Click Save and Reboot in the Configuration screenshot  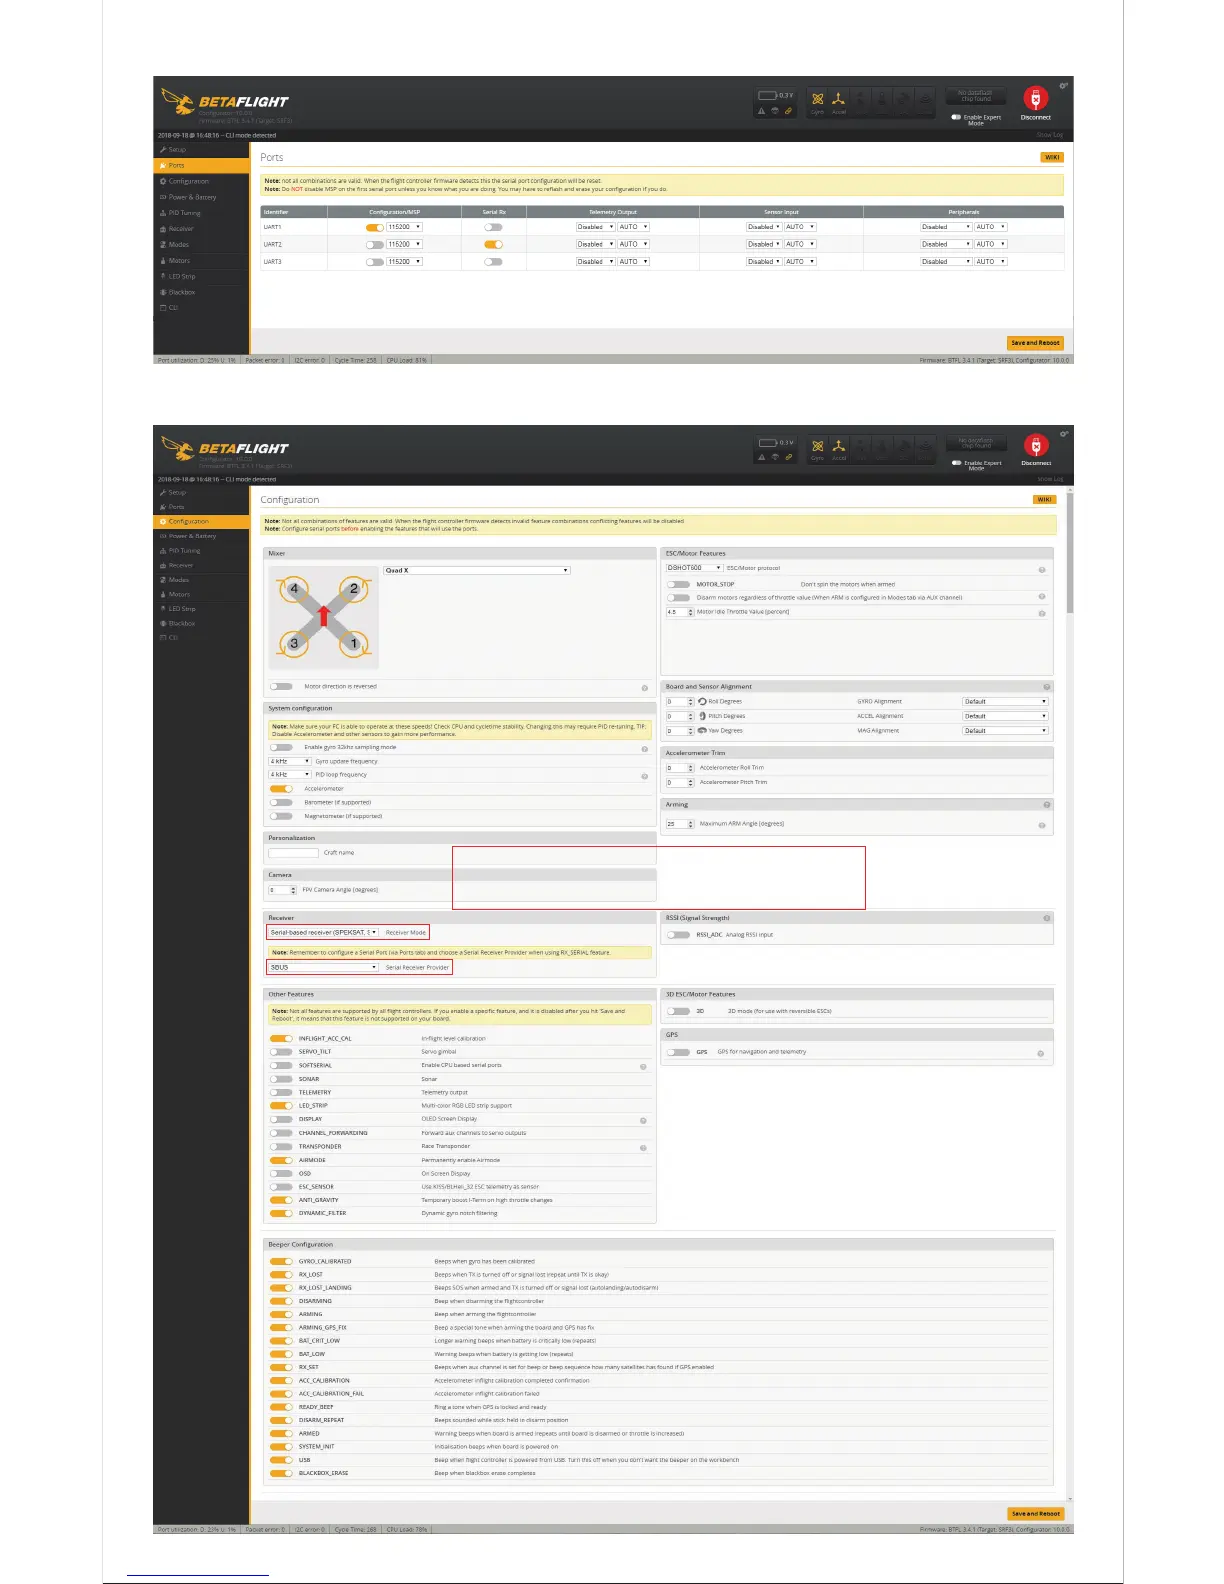(x=1035, y=1513)
